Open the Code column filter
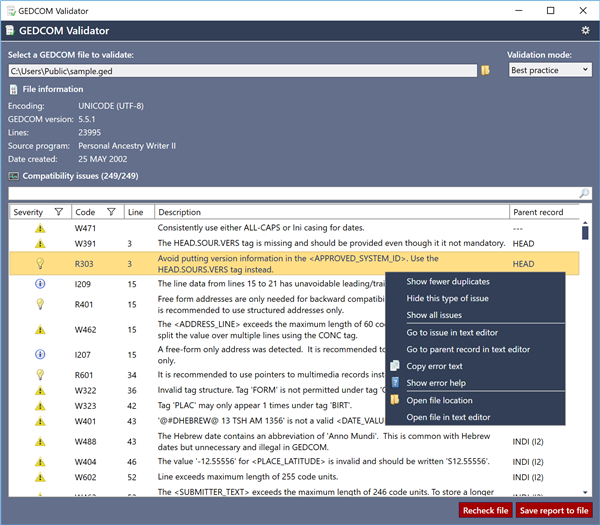Image resolution: width=600 pixels, height=525 pixels. point(111,212)
